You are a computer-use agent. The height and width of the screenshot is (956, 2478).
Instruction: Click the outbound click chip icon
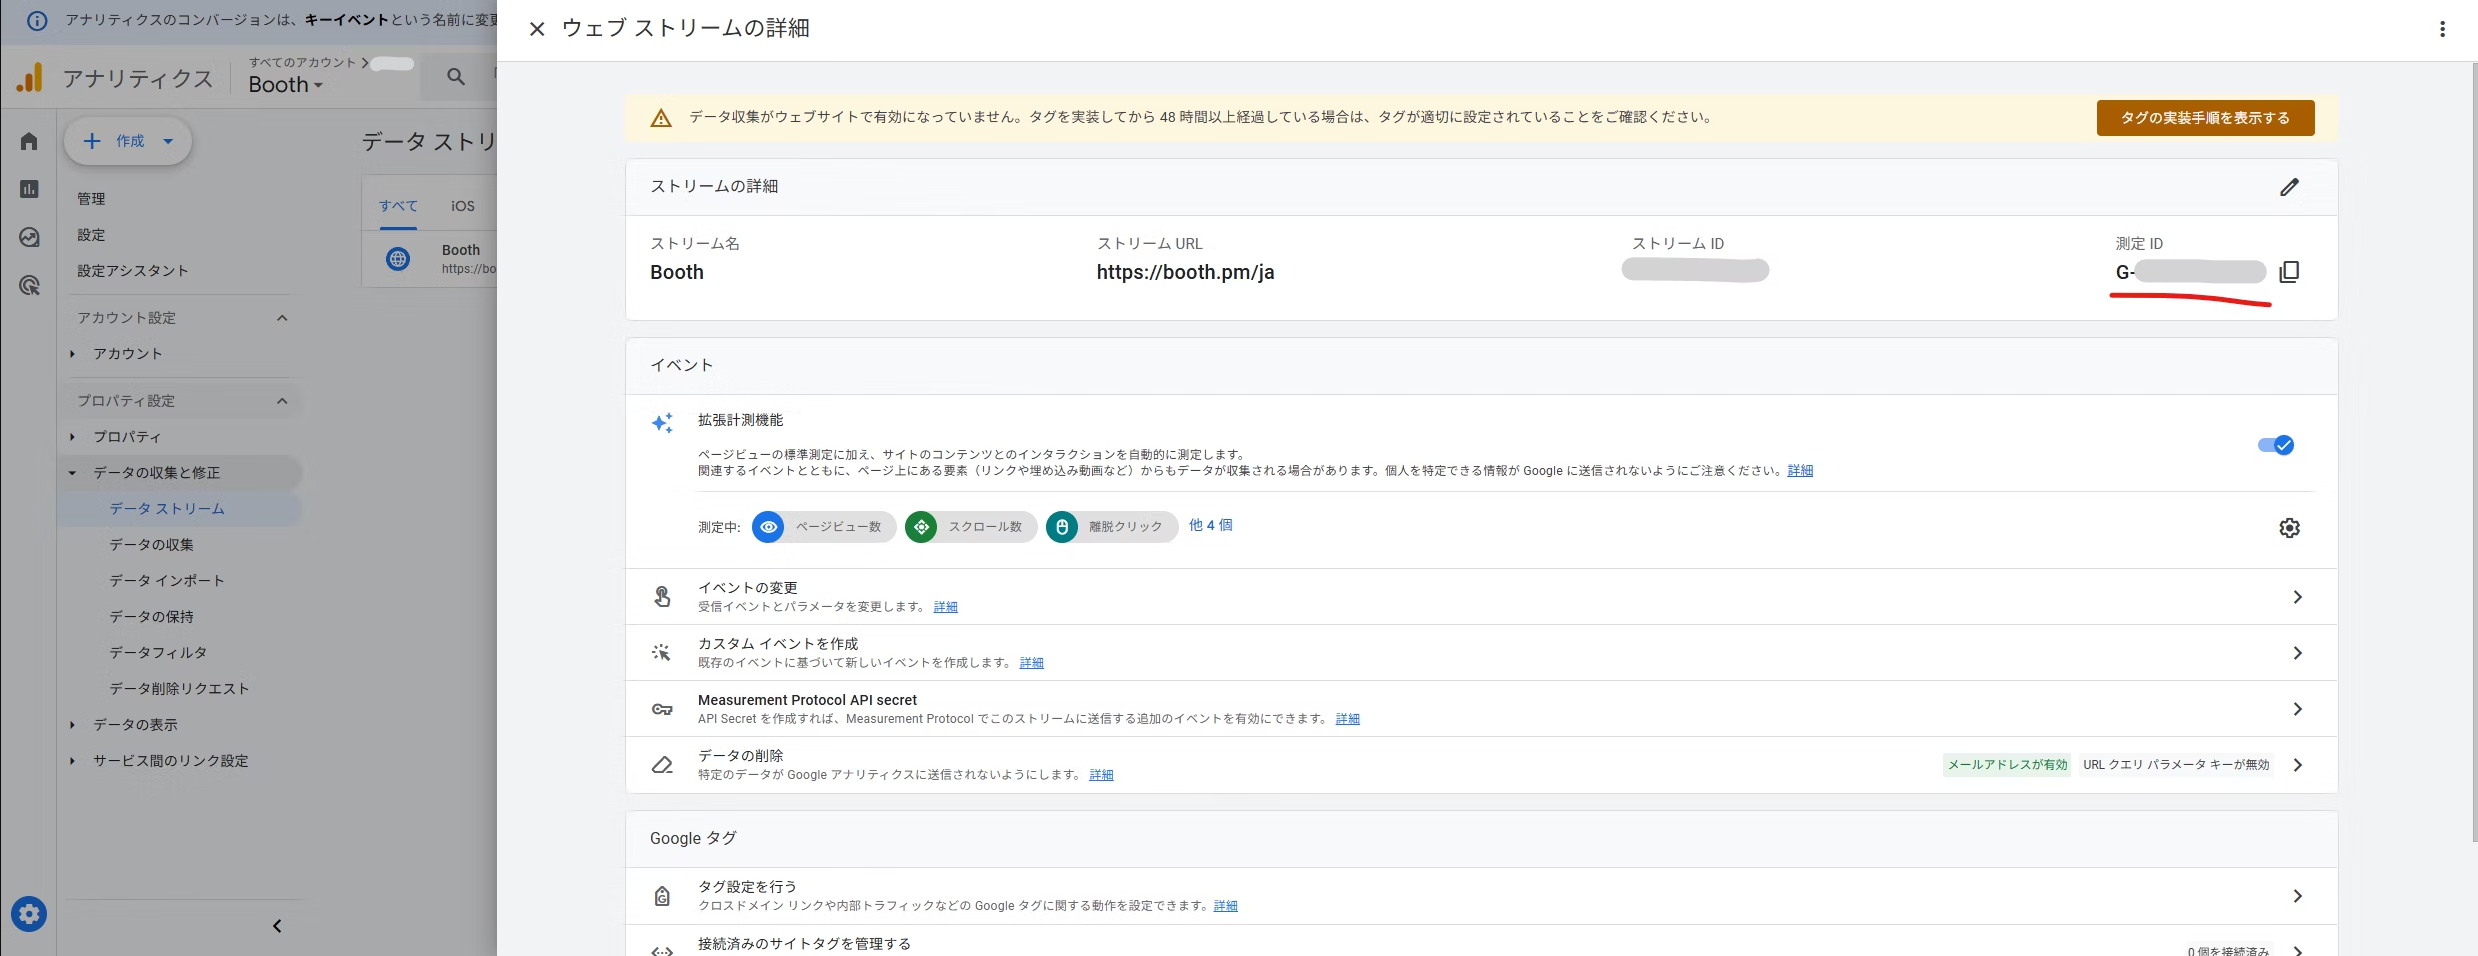[1062, 527]
